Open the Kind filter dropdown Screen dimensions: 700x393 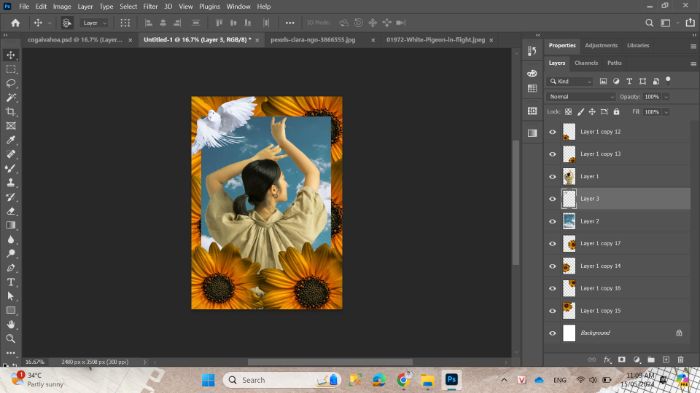tap(571, 81)
